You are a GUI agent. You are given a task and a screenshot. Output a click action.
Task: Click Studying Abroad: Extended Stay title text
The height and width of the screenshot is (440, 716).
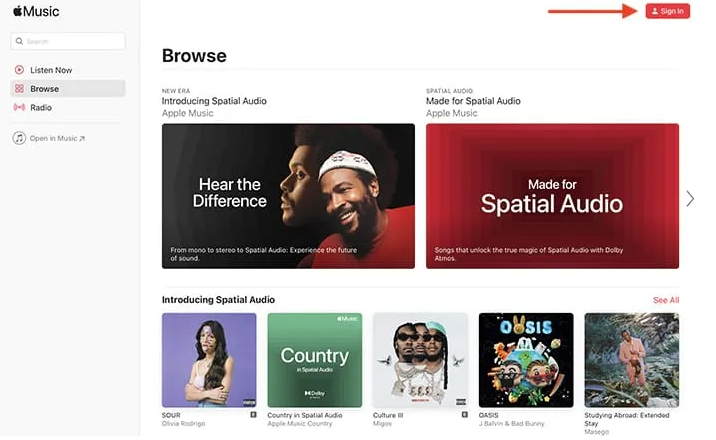(626, 419)
